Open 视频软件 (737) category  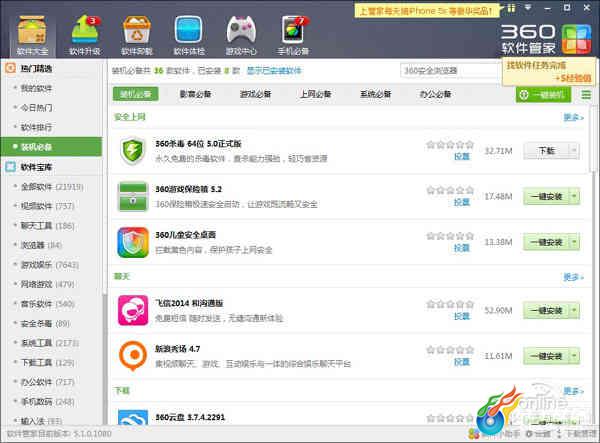(47, 206)
